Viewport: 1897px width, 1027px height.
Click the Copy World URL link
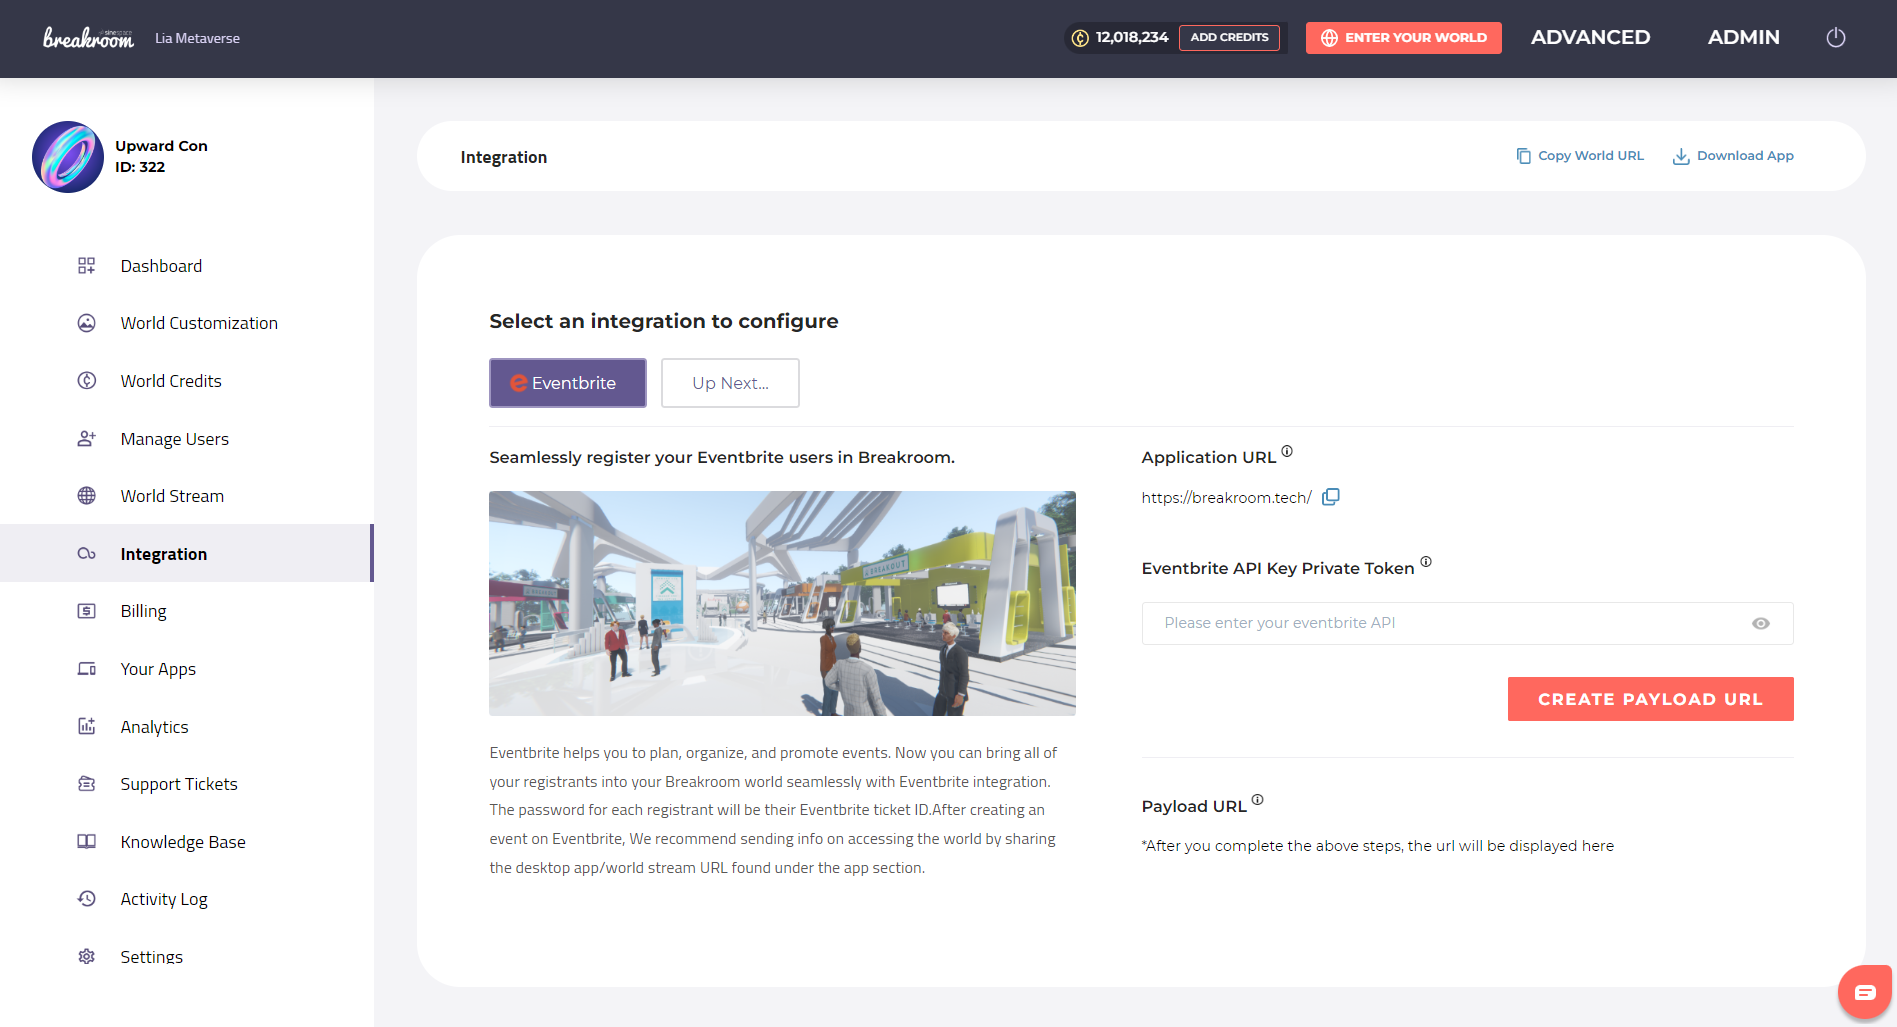(1580, 156)
